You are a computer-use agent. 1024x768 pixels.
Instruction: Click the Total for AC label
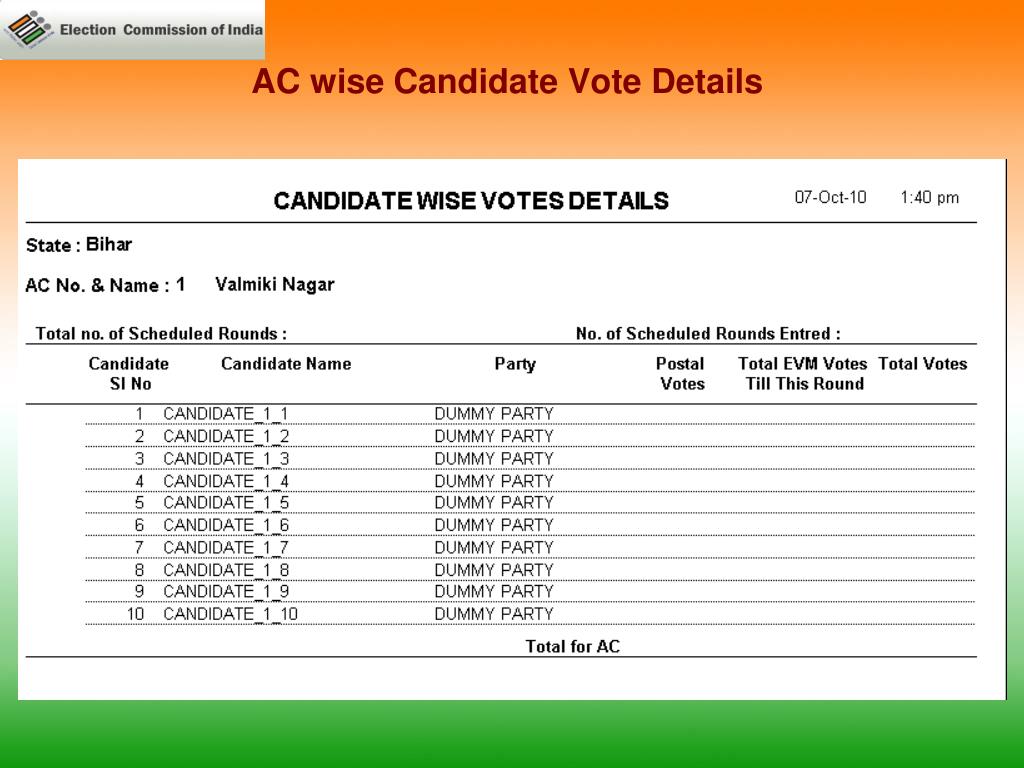pos(573,647)
